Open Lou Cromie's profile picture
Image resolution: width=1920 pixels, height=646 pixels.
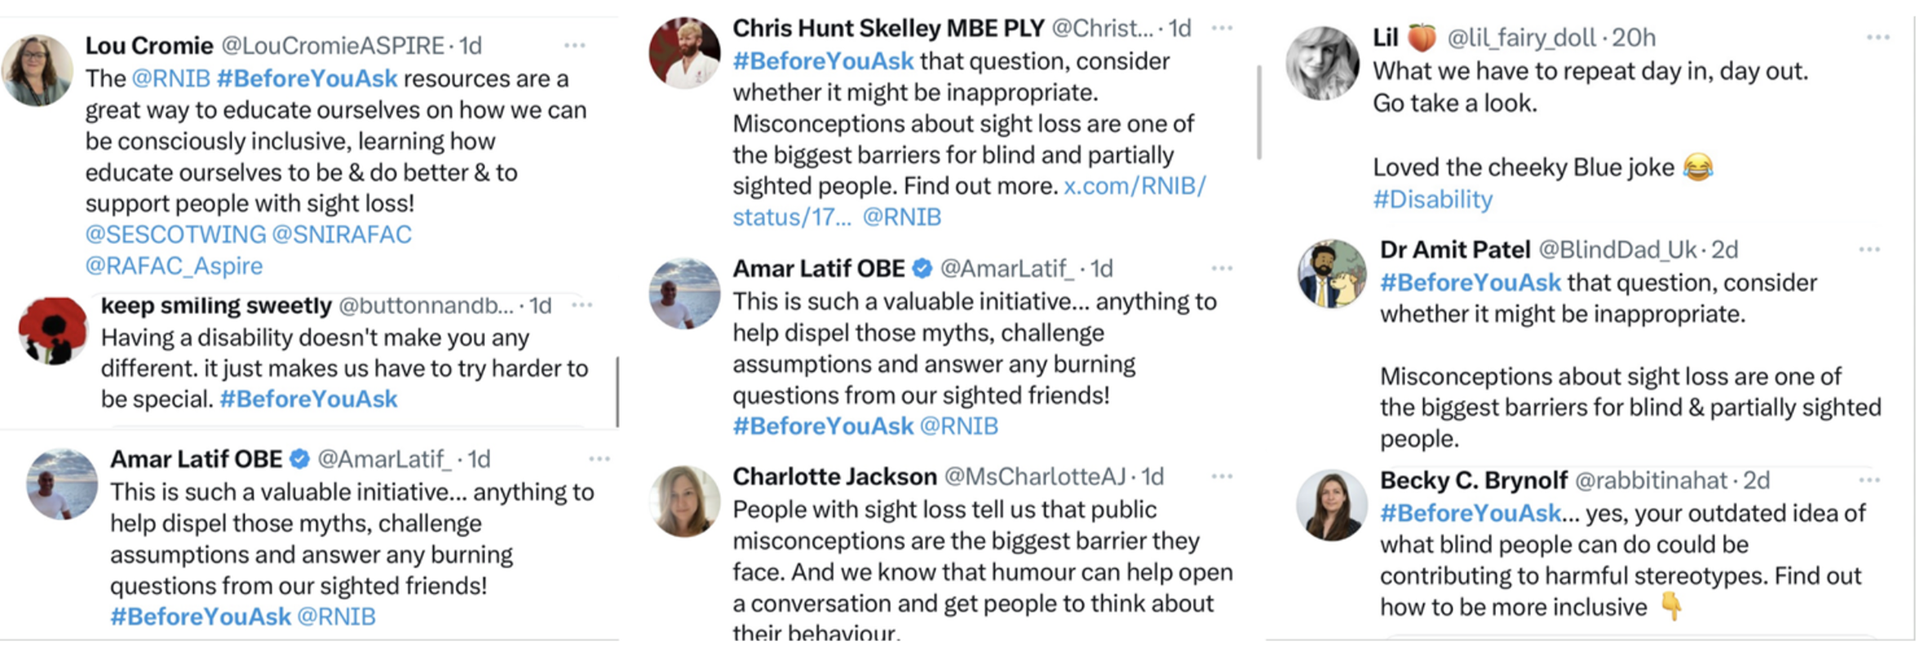tap(37, 70)
